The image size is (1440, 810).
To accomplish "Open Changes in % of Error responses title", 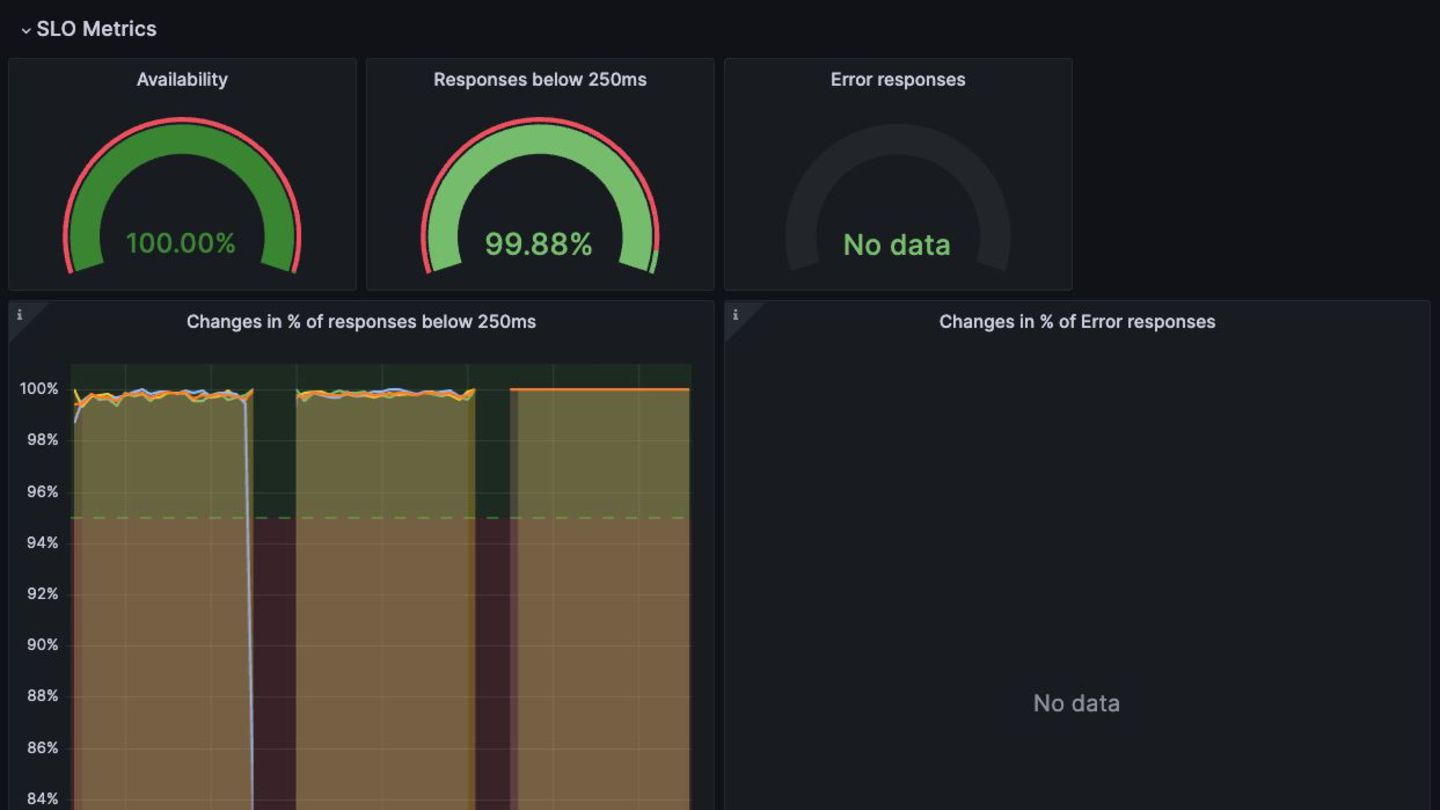I will (1077, 322).
